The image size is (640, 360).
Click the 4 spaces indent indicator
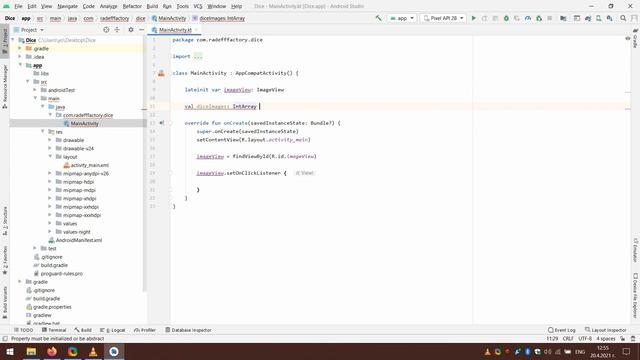[x=605, y=338]
